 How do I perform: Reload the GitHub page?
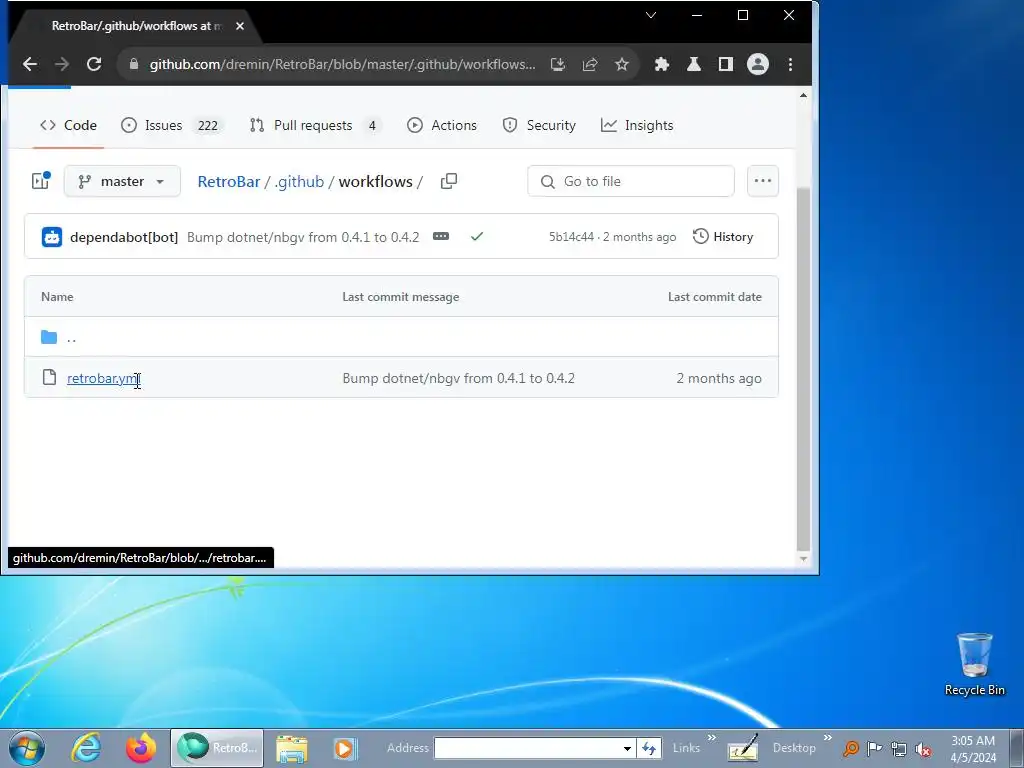point(94,64)
